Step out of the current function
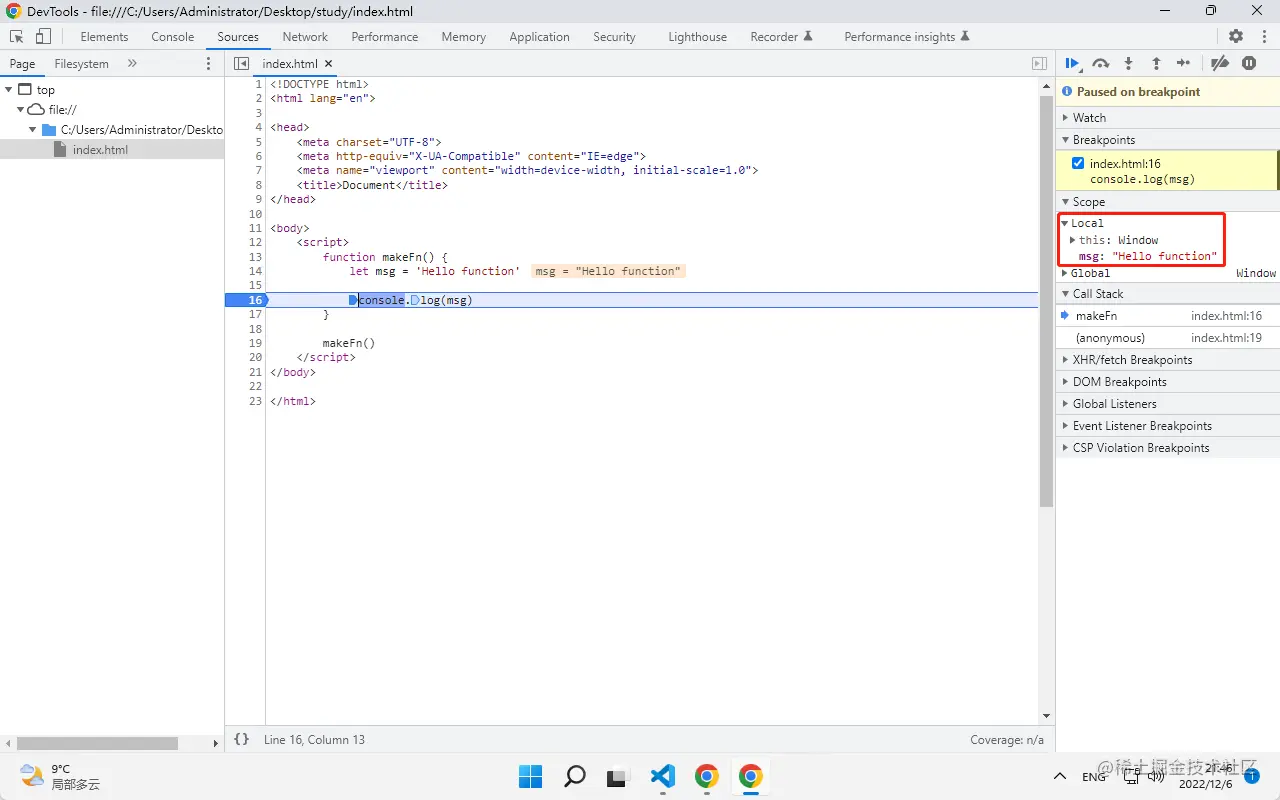 [x=1156, y=63]
